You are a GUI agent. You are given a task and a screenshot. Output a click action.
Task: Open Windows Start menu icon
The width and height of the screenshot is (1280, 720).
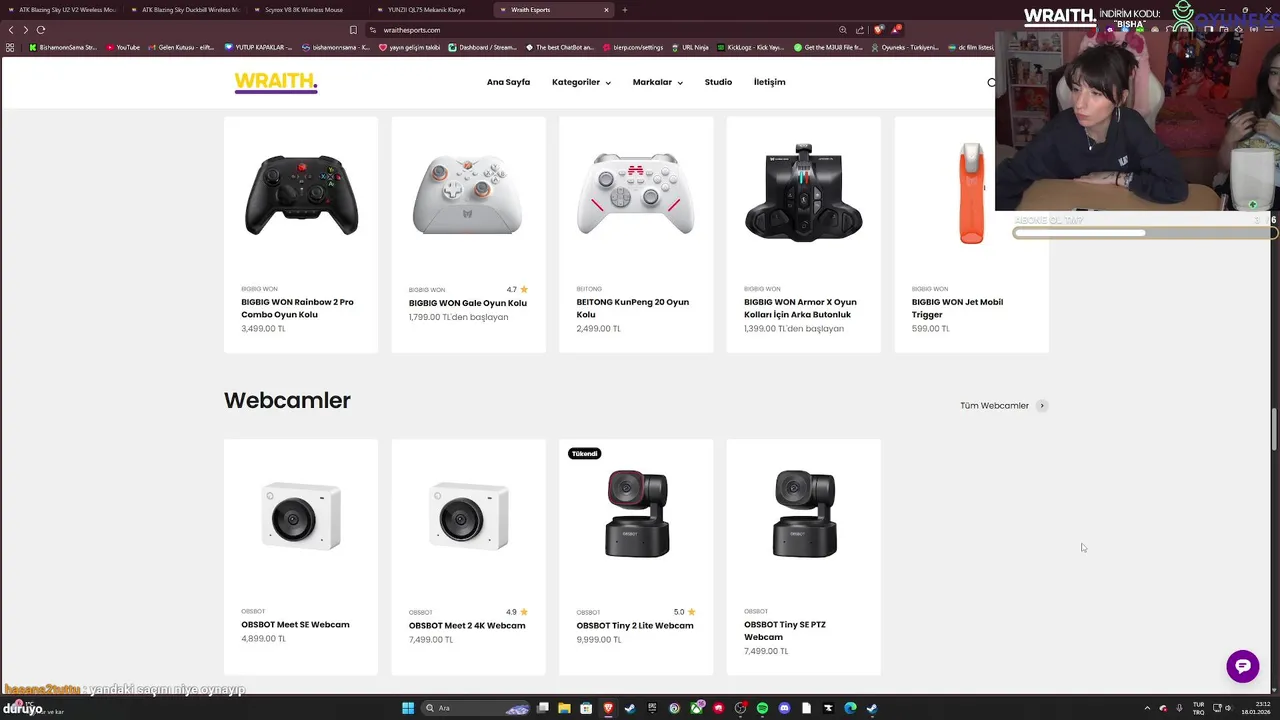coord(408,708)
